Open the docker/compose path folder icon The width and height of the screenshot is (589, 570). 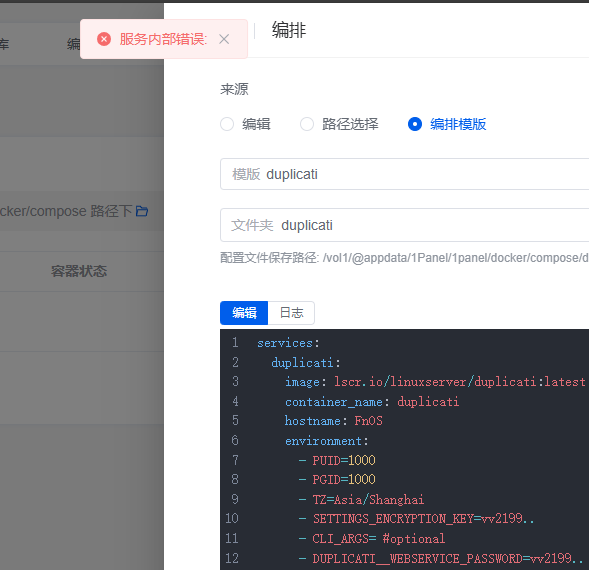142,211
